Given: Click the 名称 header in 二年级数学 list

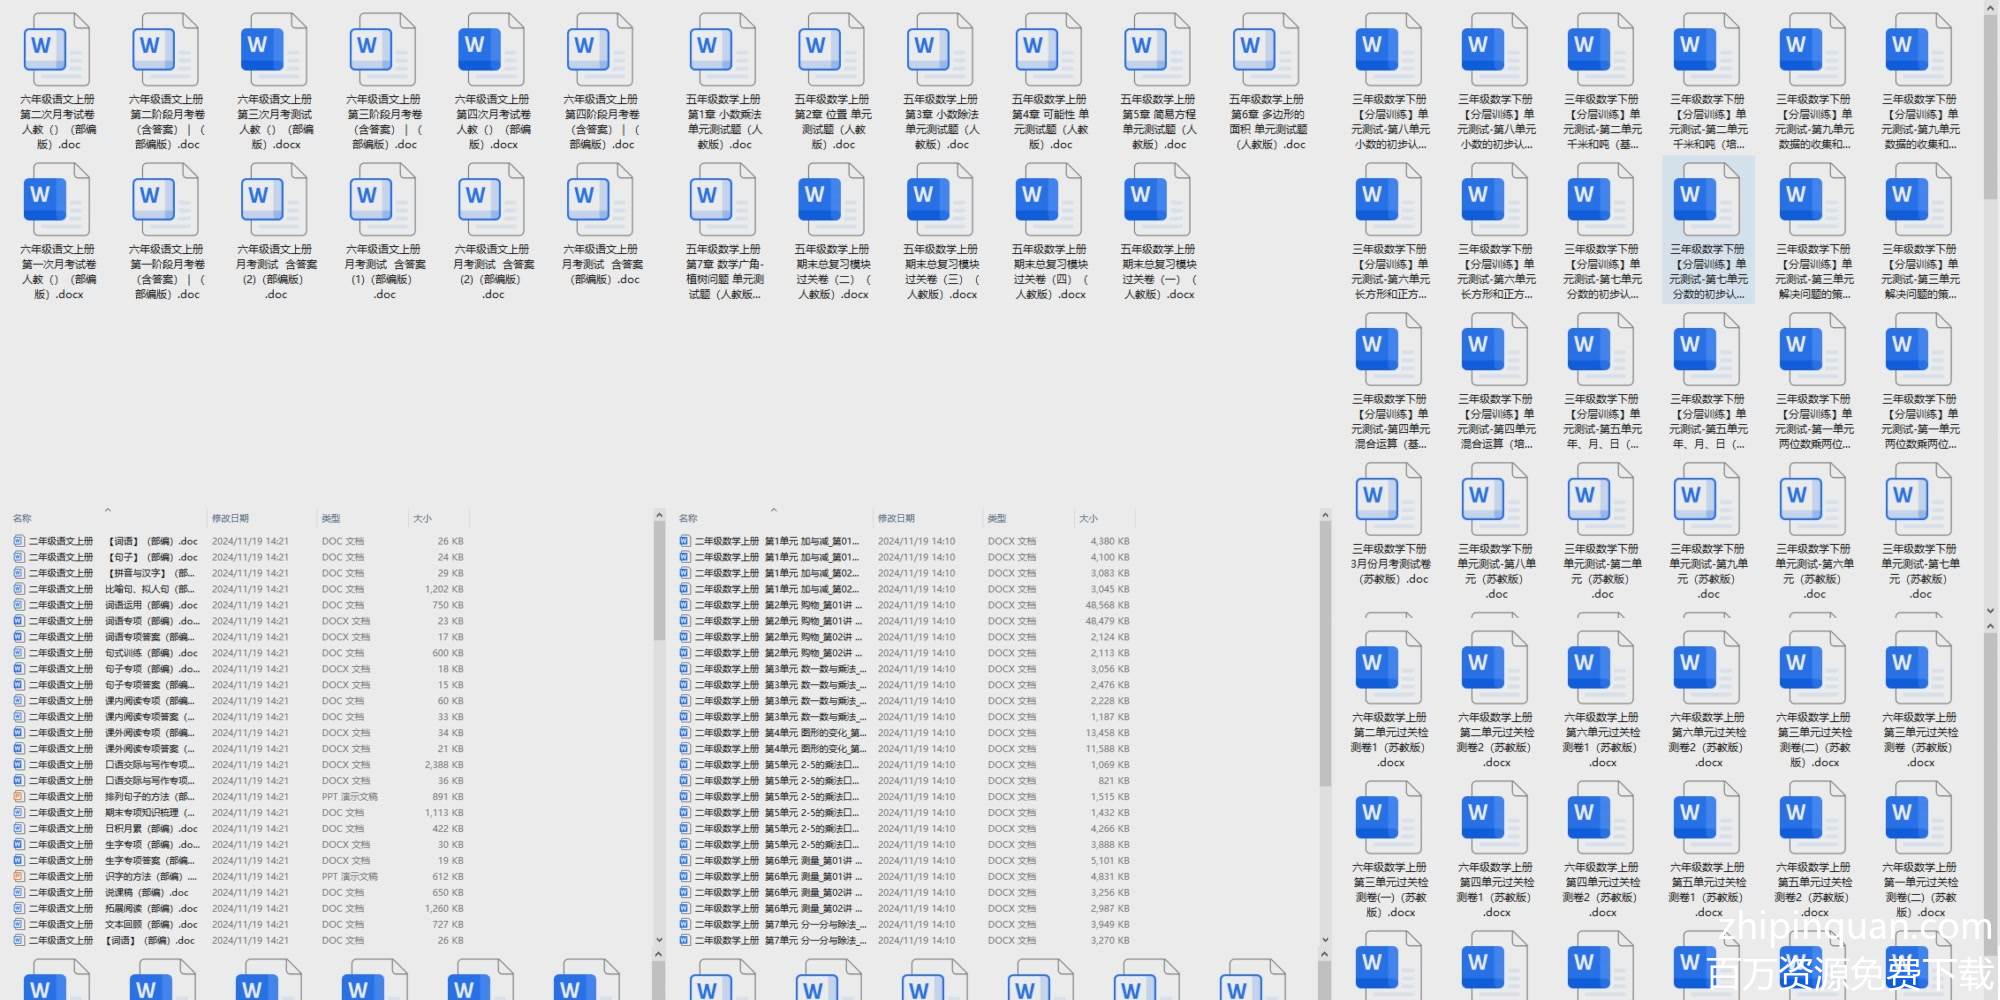Looking at the screenshot, I should [688, 518].
